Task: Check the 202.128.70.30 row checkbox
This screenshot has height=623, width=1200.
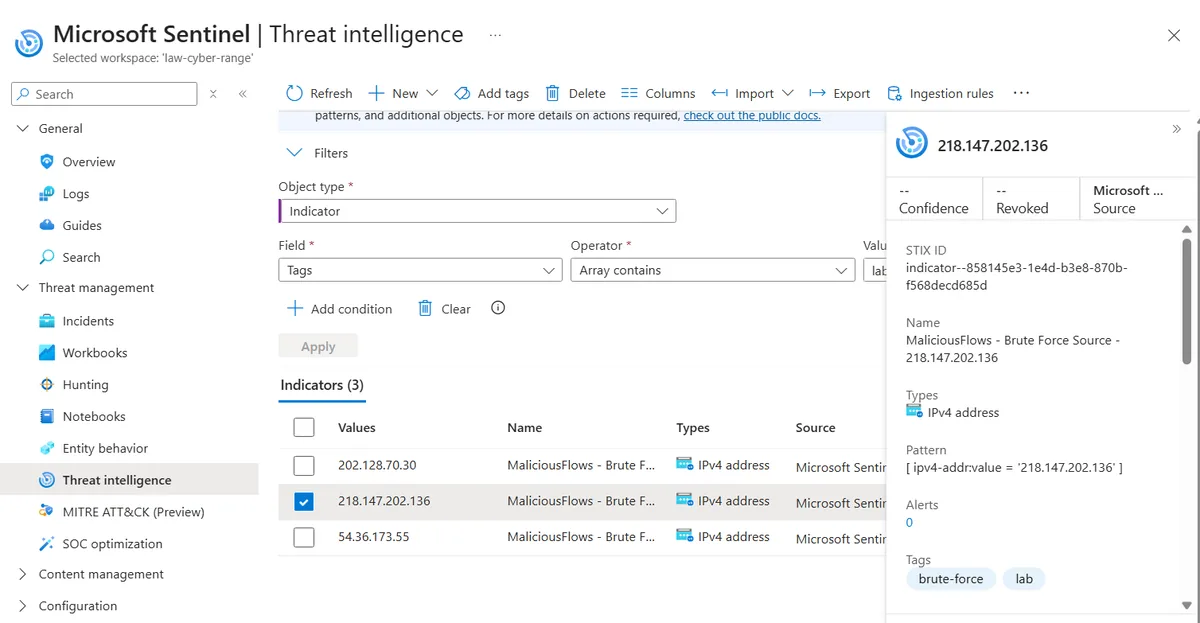Action: (304, 465)
